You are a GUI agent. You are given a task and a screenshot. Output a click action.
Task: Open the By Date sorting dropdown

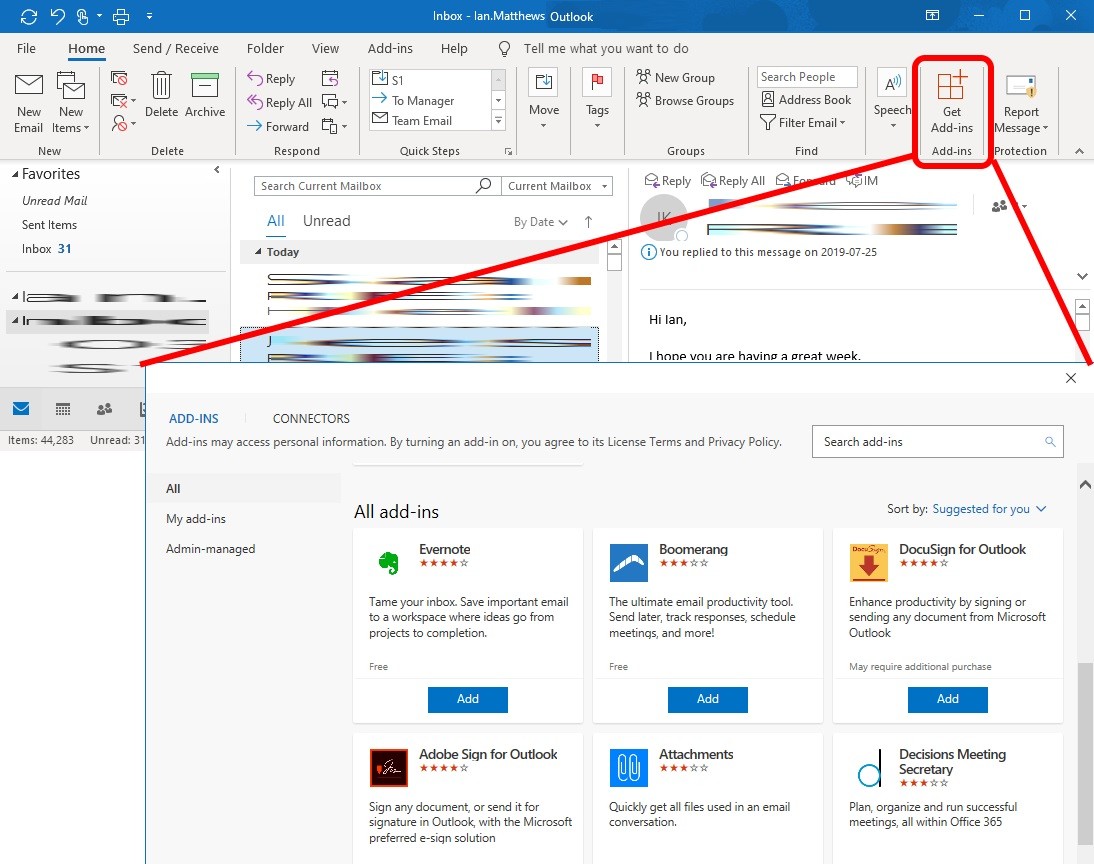[540, 222]
